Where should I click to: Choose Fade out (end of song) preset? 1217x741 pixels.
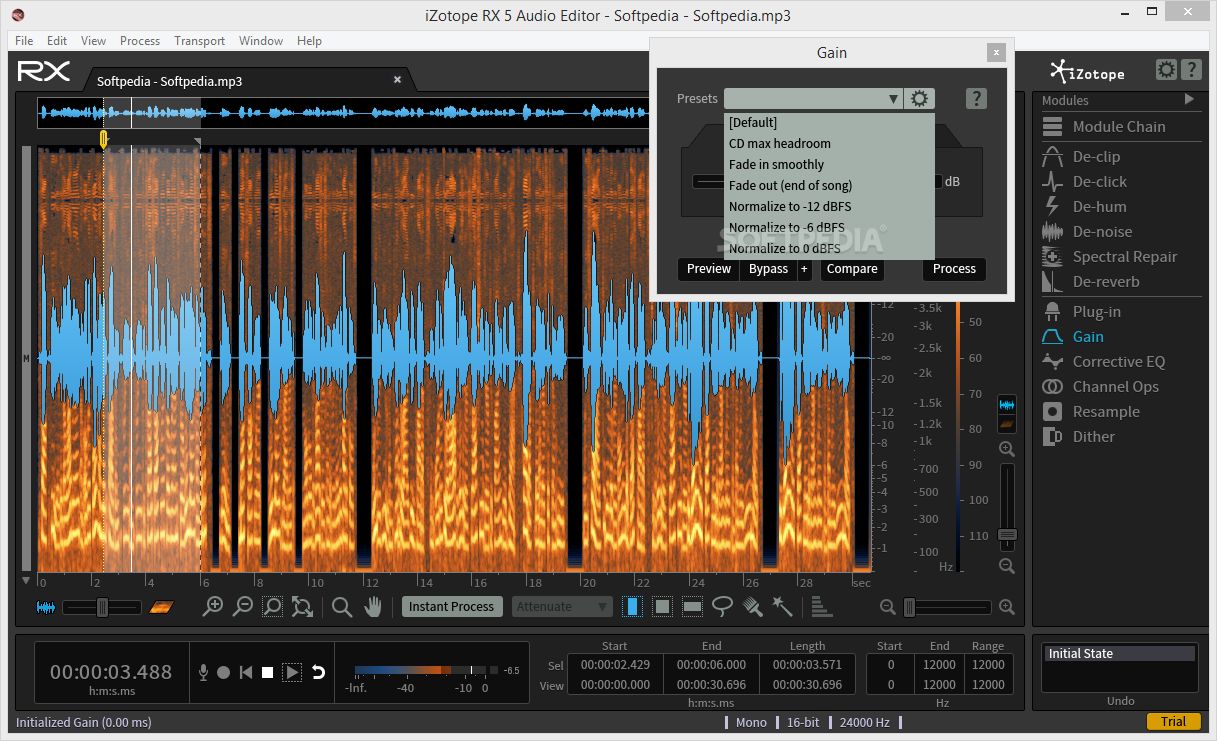829,185
